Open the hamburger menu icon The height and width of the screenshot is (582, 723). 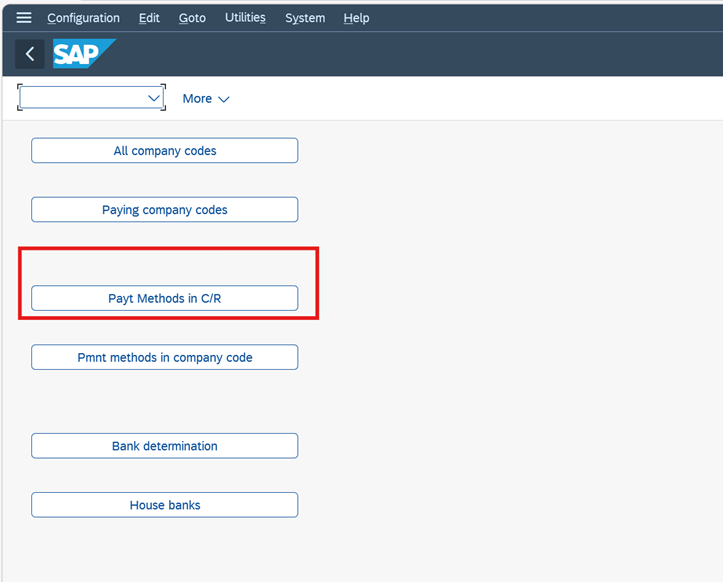coord(24,18)
